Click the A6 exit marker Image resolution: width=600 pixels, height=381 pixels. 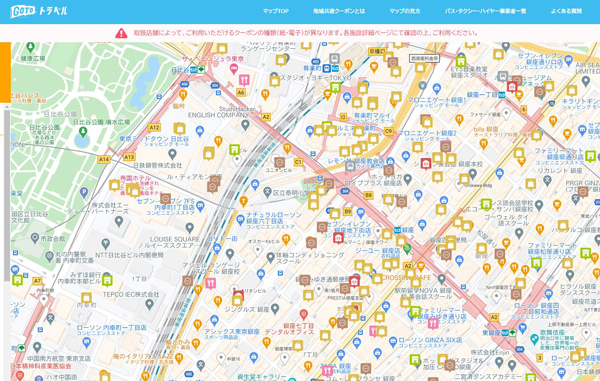(x=241, y=92)
